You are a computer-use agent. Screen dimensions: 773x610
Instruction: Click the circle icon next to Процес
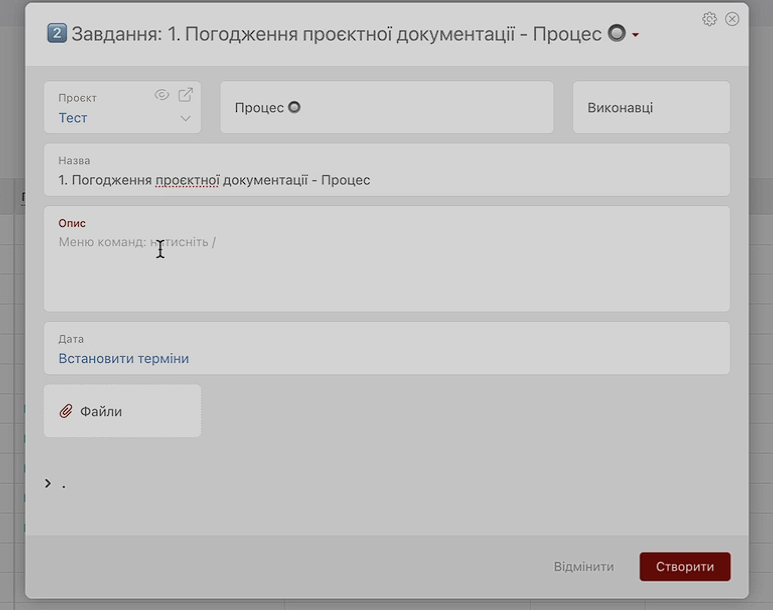click(294, 107)
